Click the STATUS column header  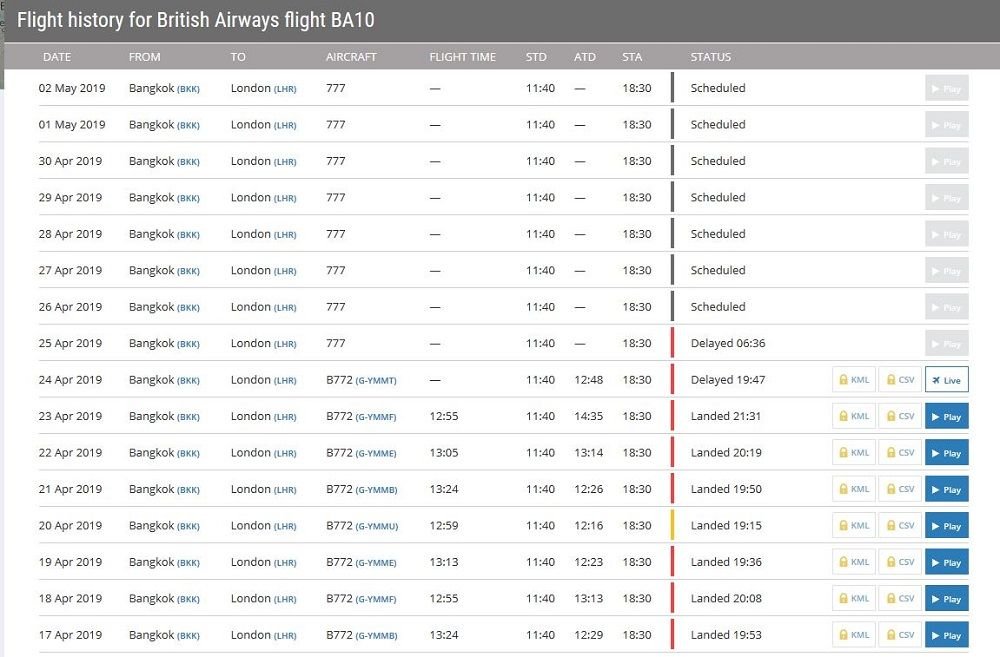pyautogui.click(x=710, y=57)
